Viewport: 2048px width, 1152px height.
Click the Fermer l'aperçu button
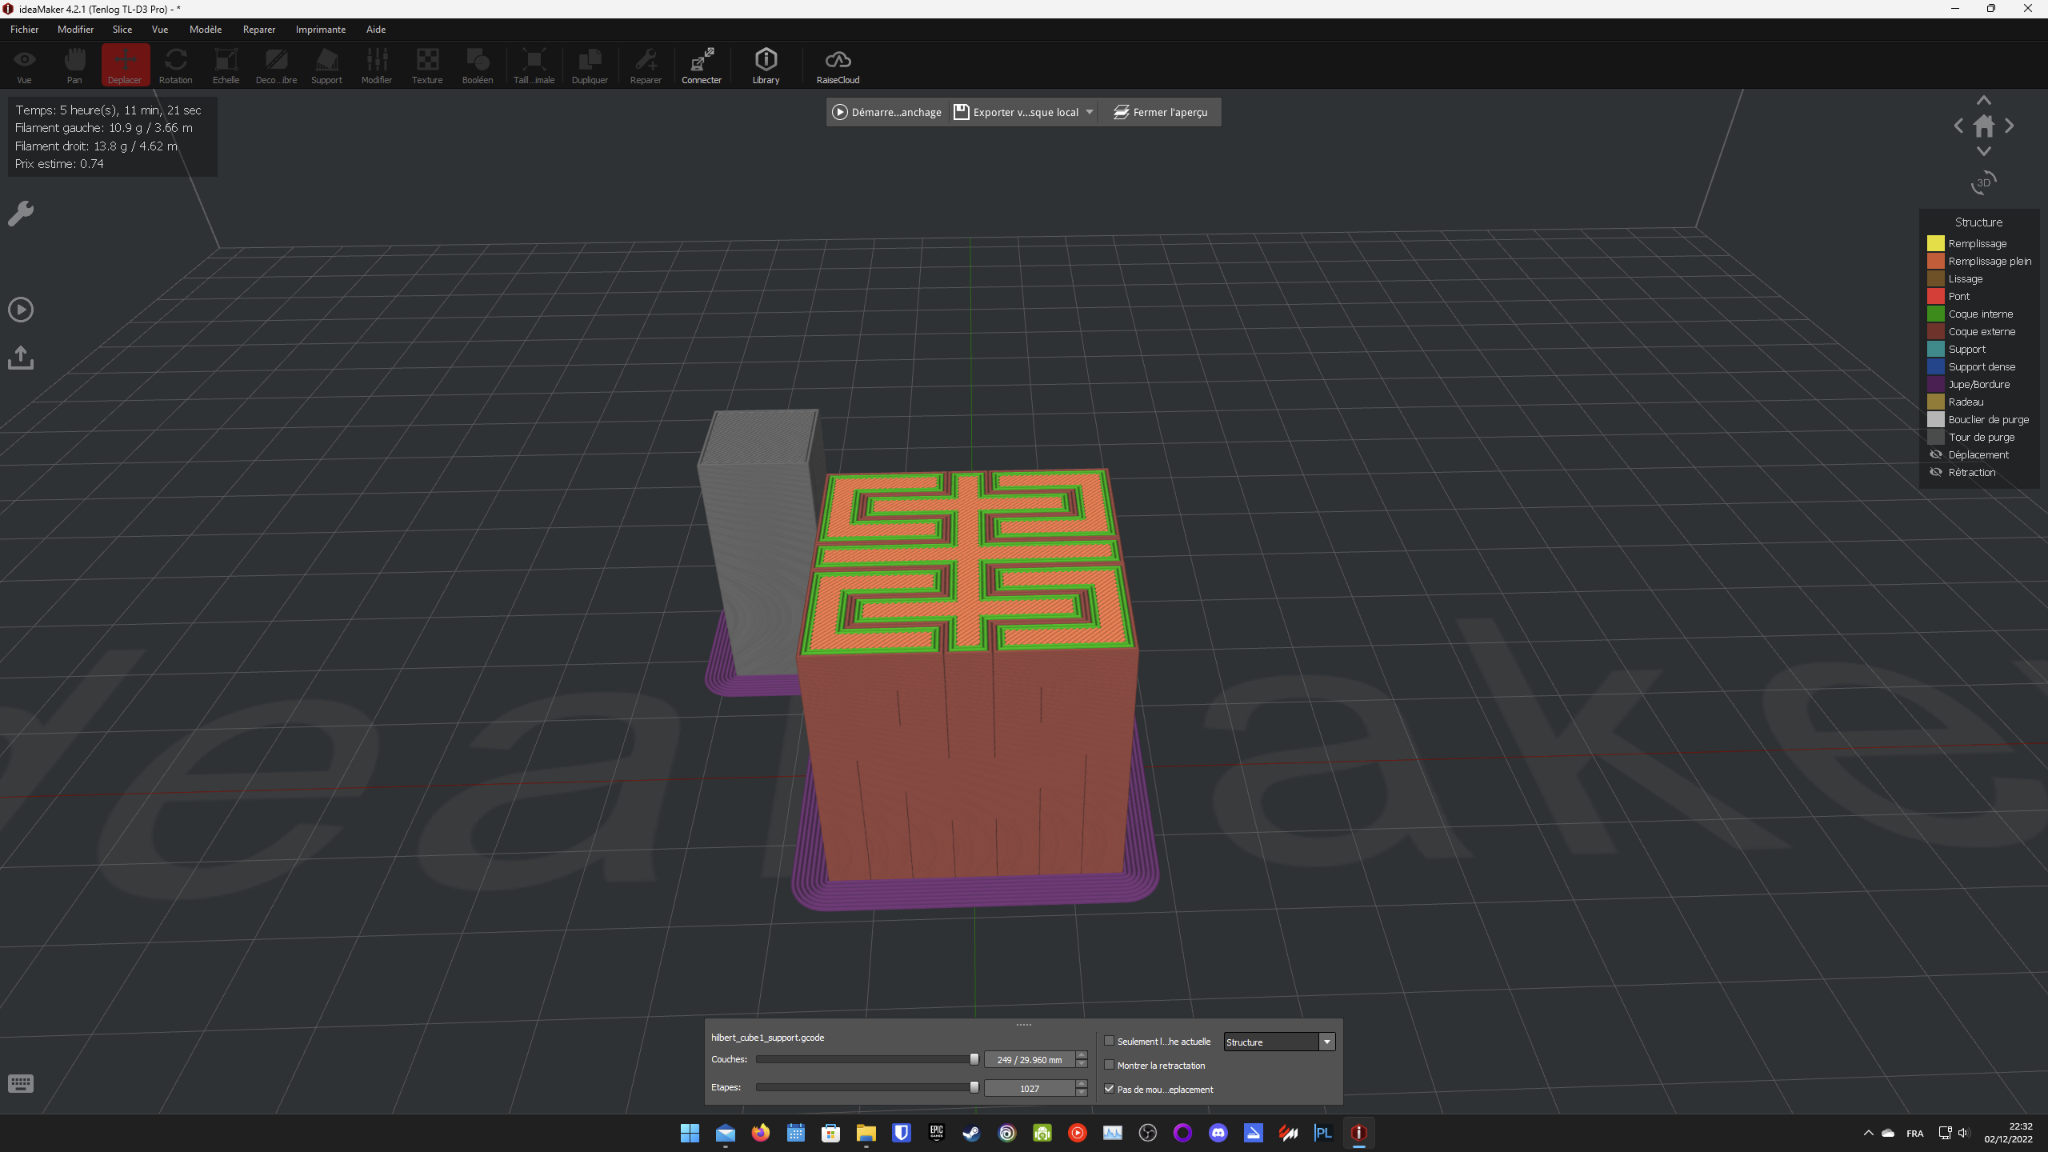(1160, 112)
